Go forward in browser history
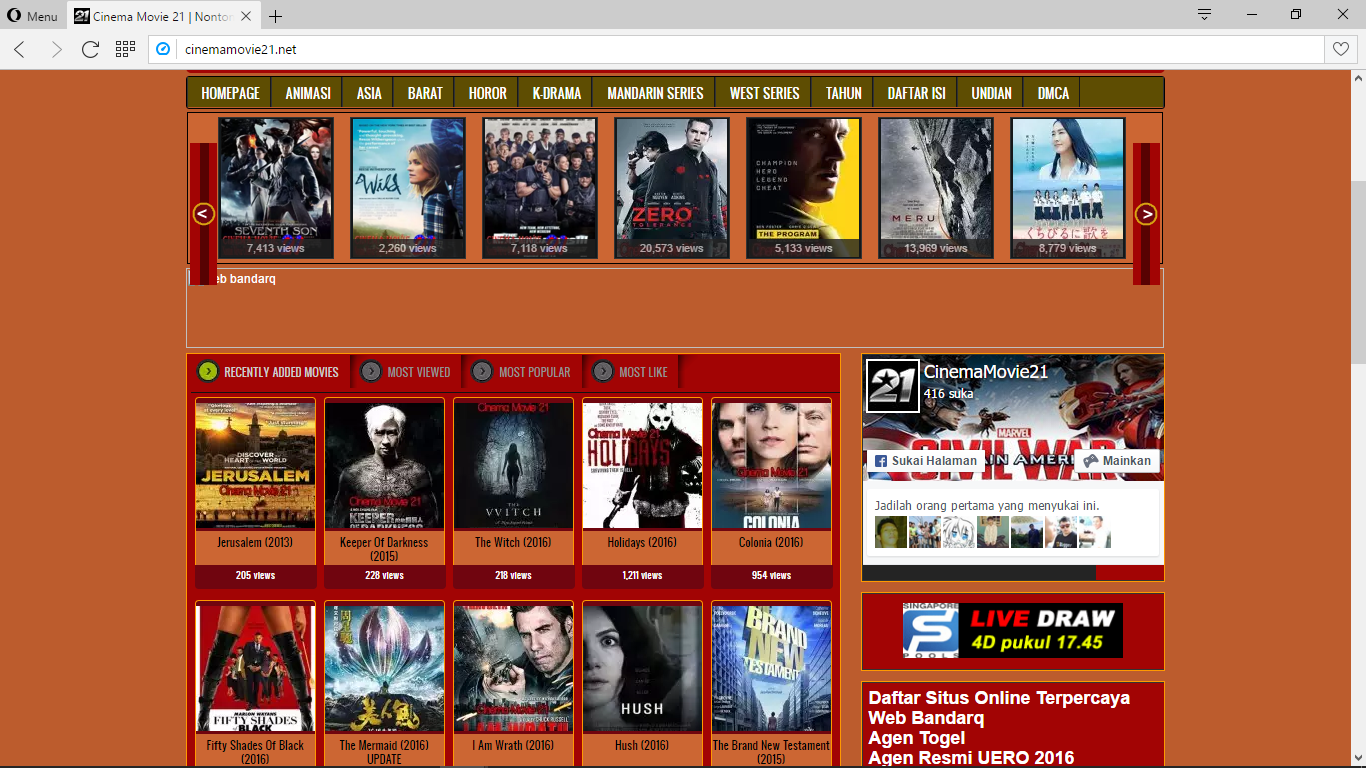This screenshot has width=1366, height=768. coord(55,49)
